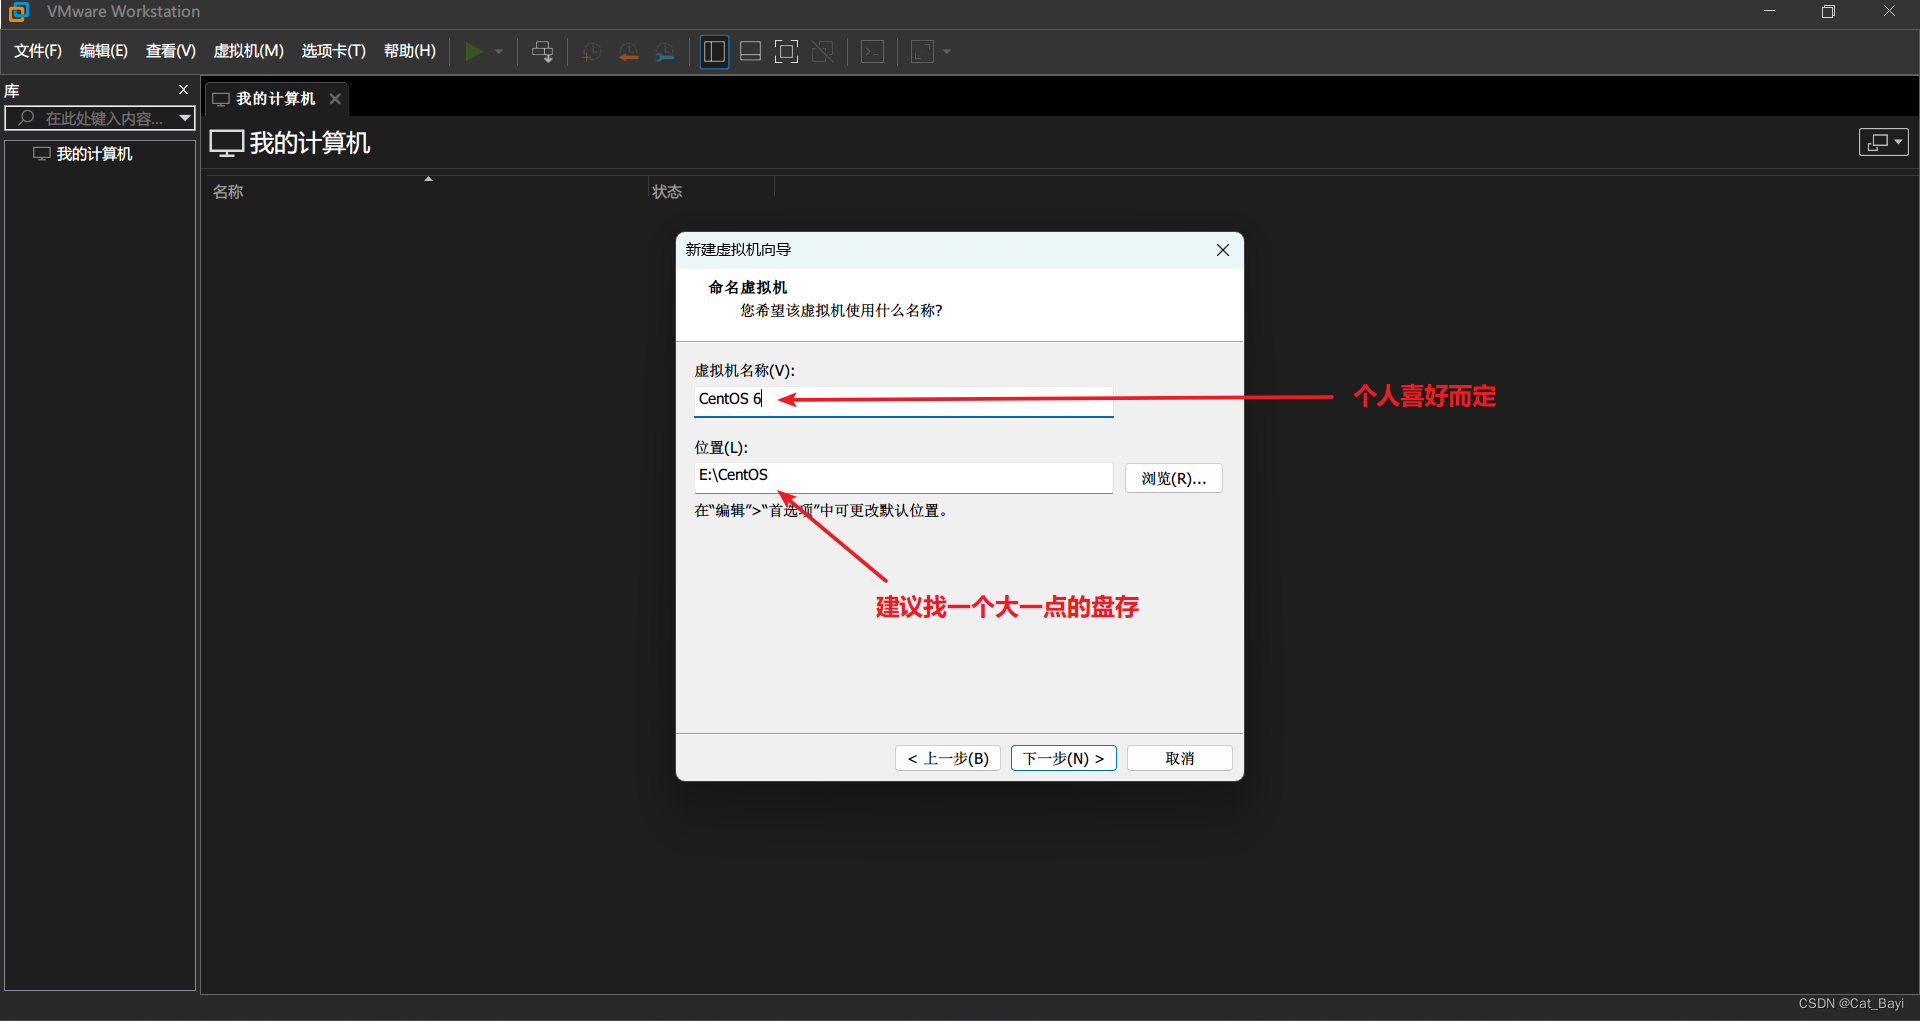The width and height of the screenshot is (1920, 1021).
Task: Click the 位置 path input field
Action: pos(903,477)
